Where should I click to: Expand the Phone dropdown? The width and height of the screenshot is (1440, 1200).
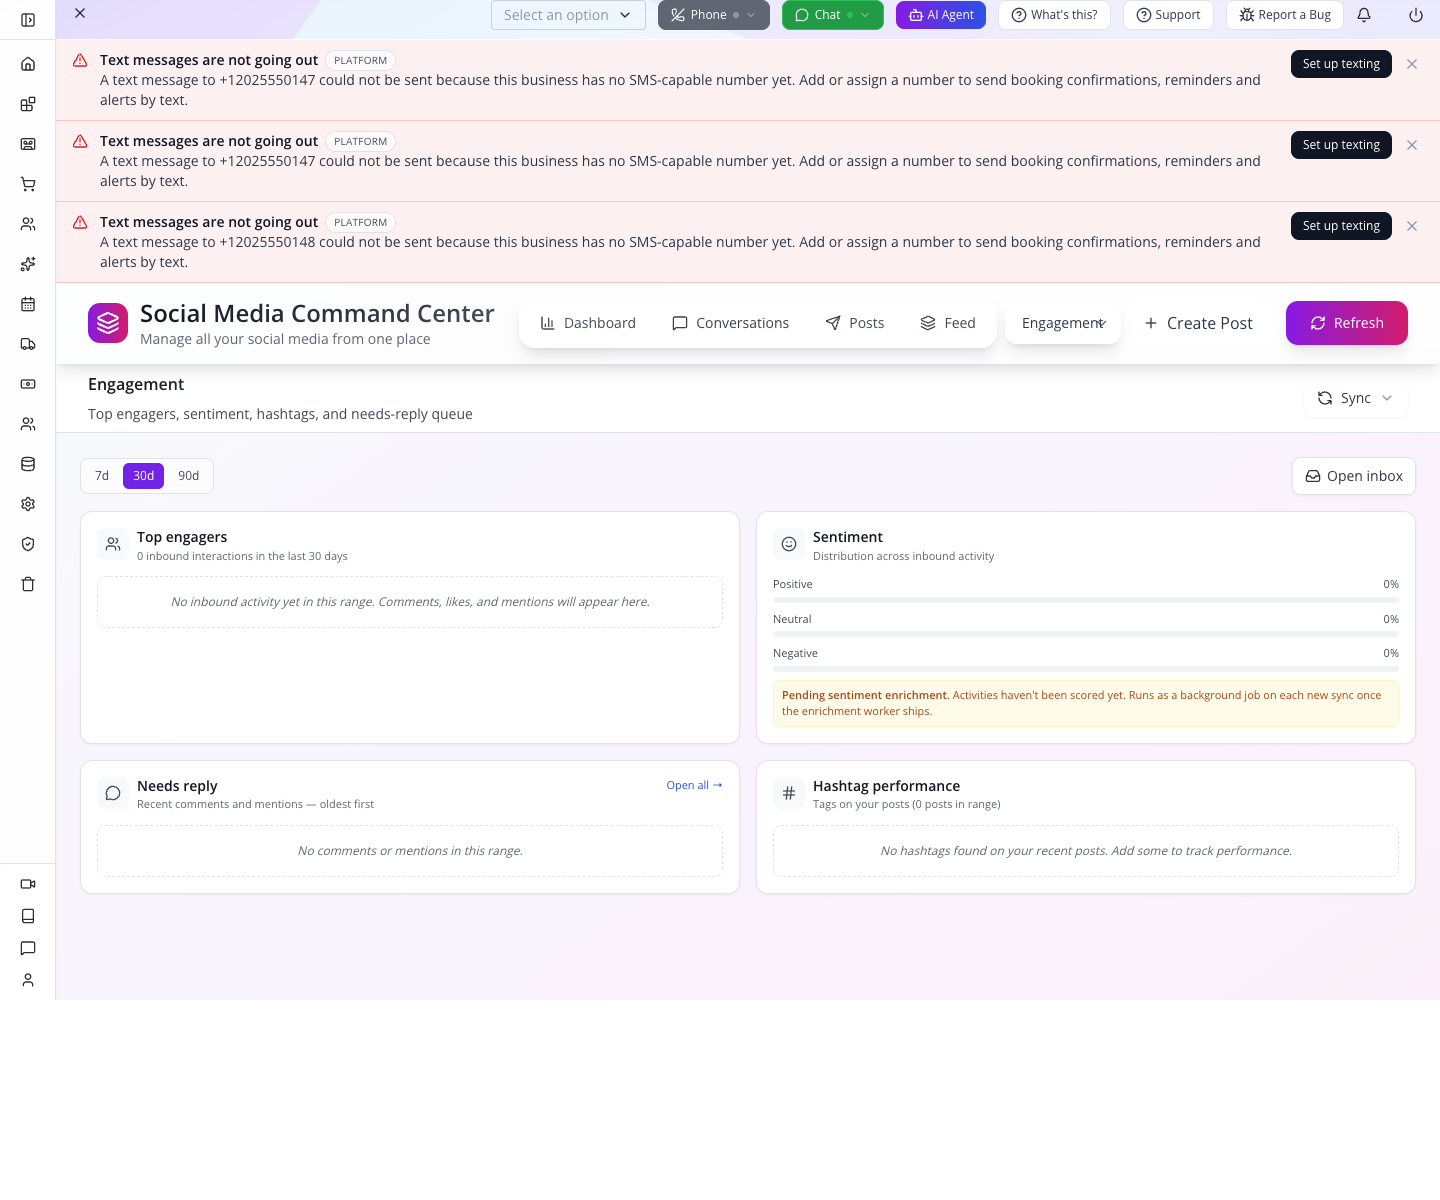[714, 15]
